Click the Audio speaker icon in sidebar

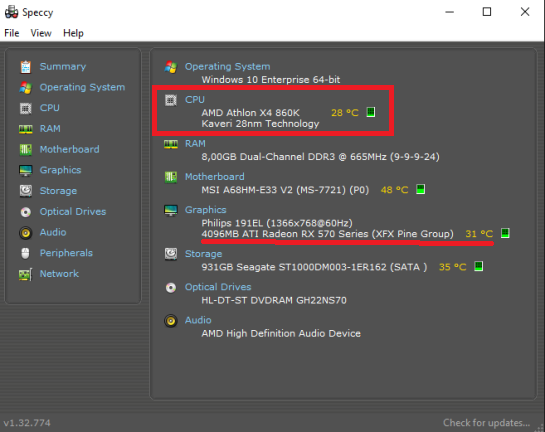click(25, 233)
